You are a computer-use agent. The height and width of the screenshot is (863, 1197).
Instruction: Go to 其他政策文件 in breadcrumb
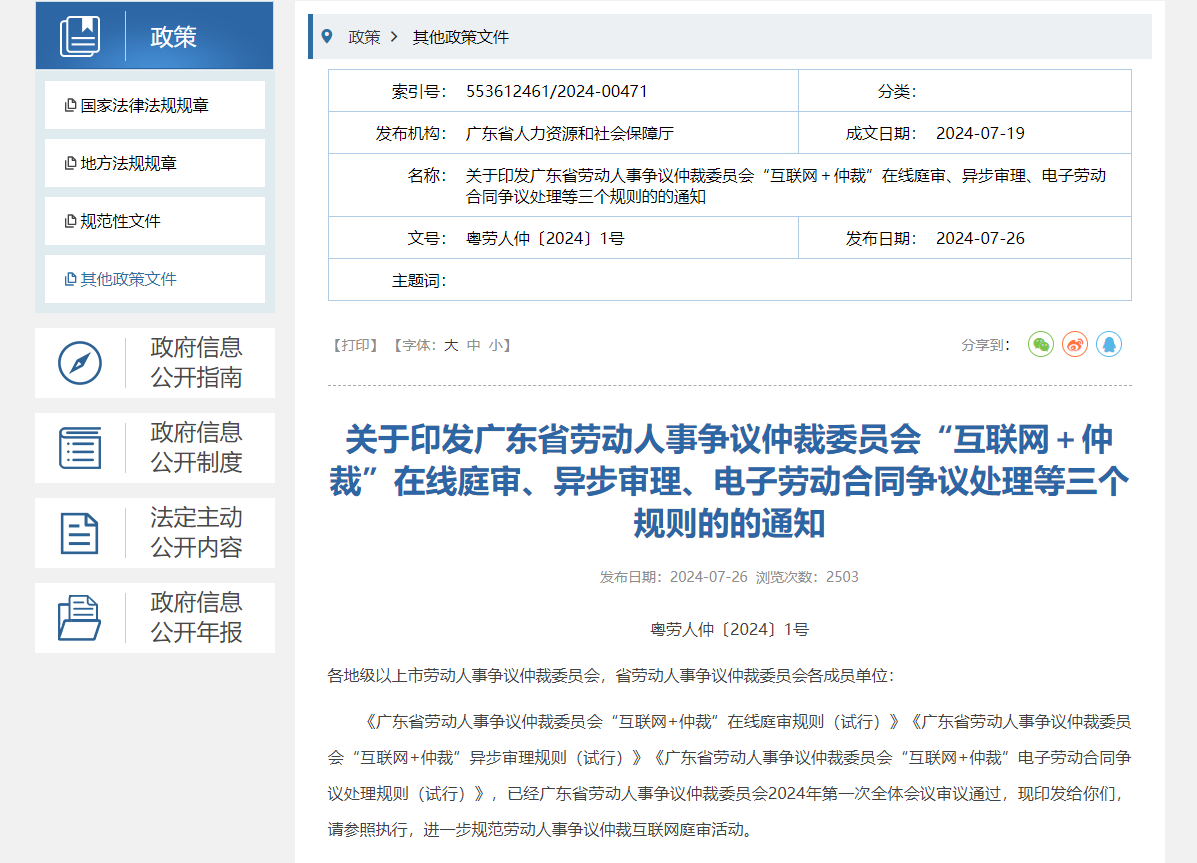click(x=460, y=37)
